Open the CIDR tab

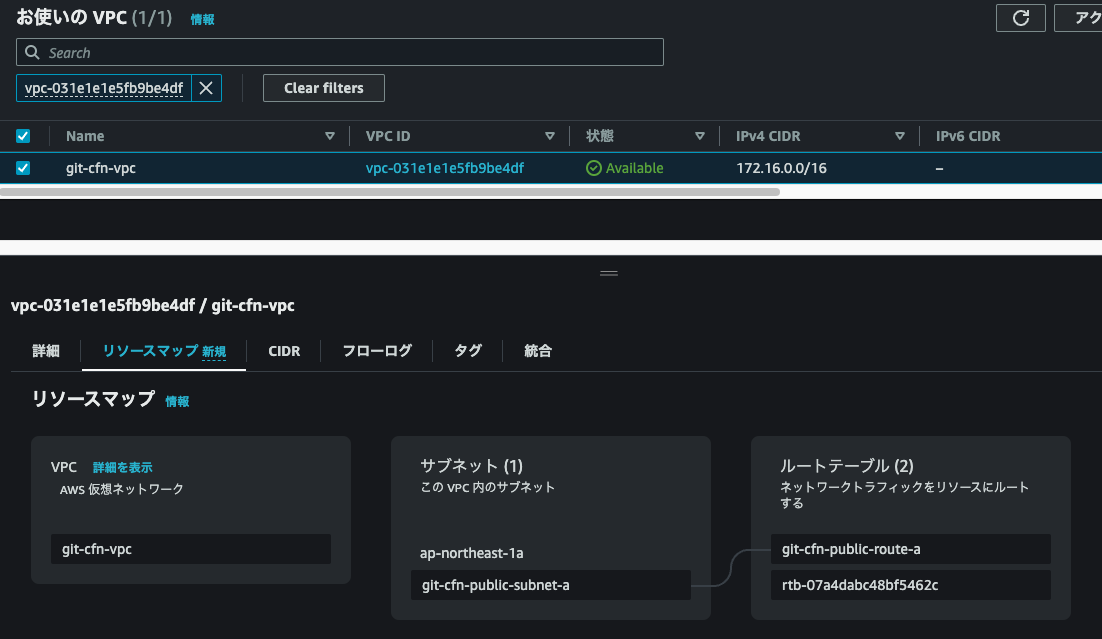click(284, 351)
